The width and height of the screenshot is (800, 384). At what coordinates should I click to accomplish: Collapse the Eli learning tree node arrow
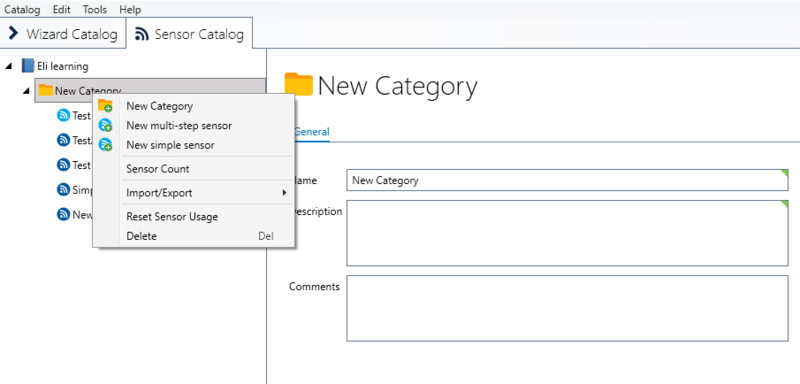tap(9, 66)
